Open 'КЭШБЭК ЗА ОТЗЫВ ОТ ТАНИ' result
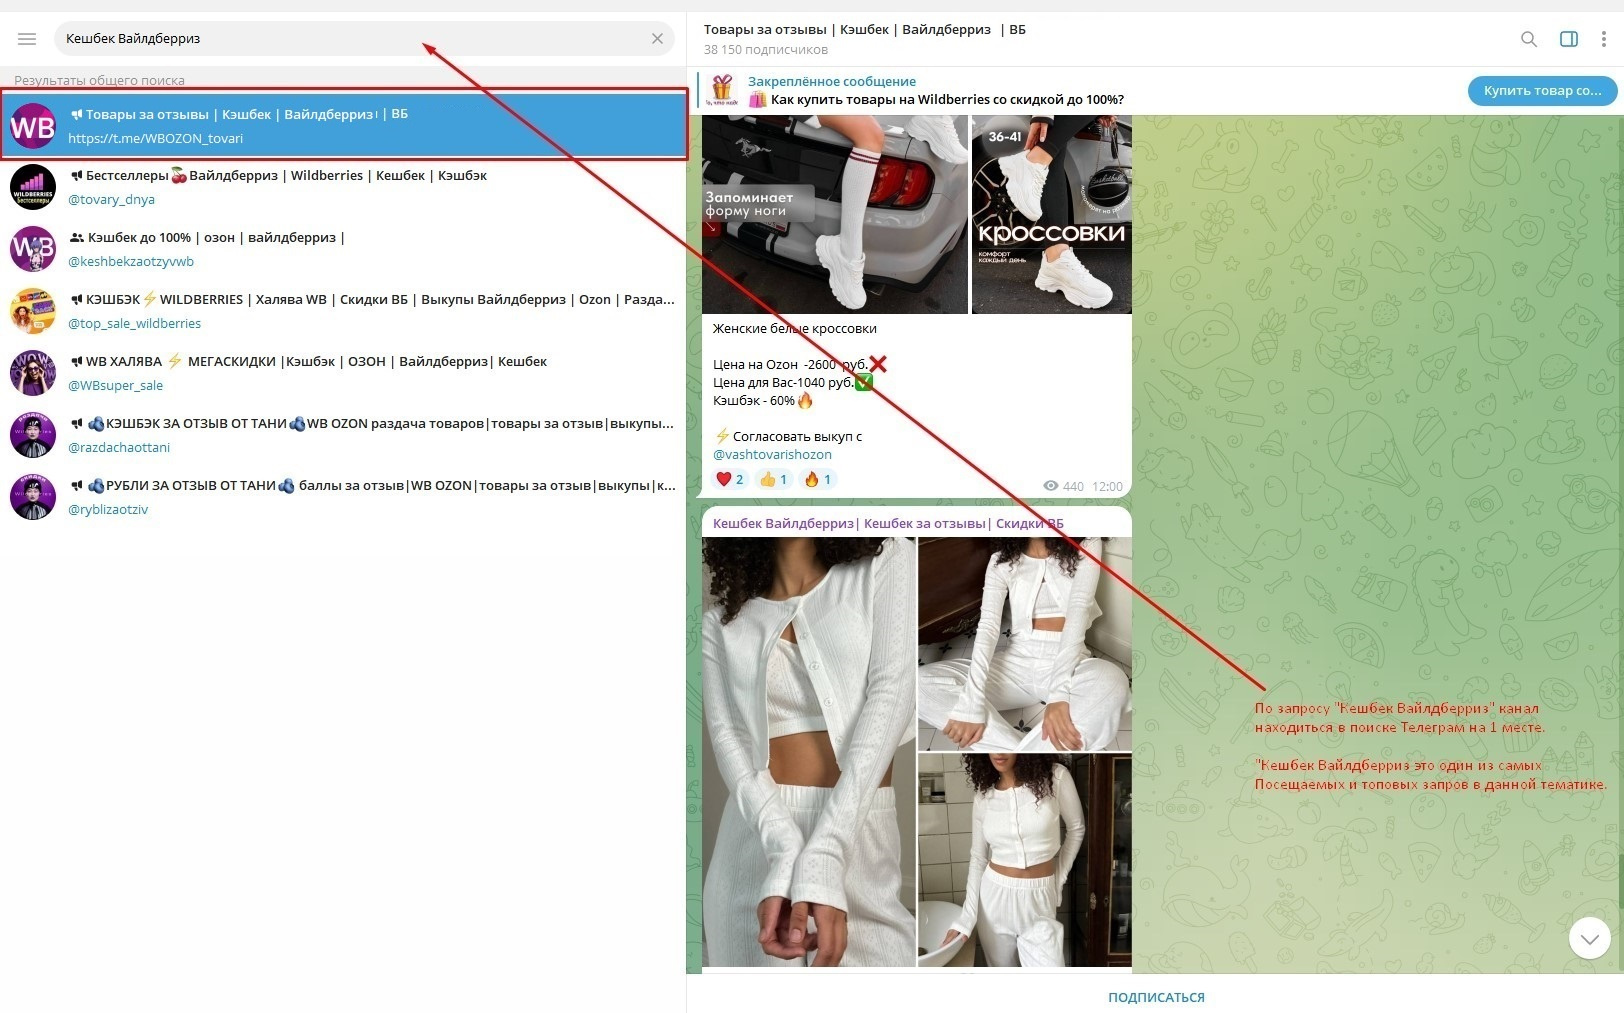The width and height of the screenshot is (1624, 1013). coord(343,435)
